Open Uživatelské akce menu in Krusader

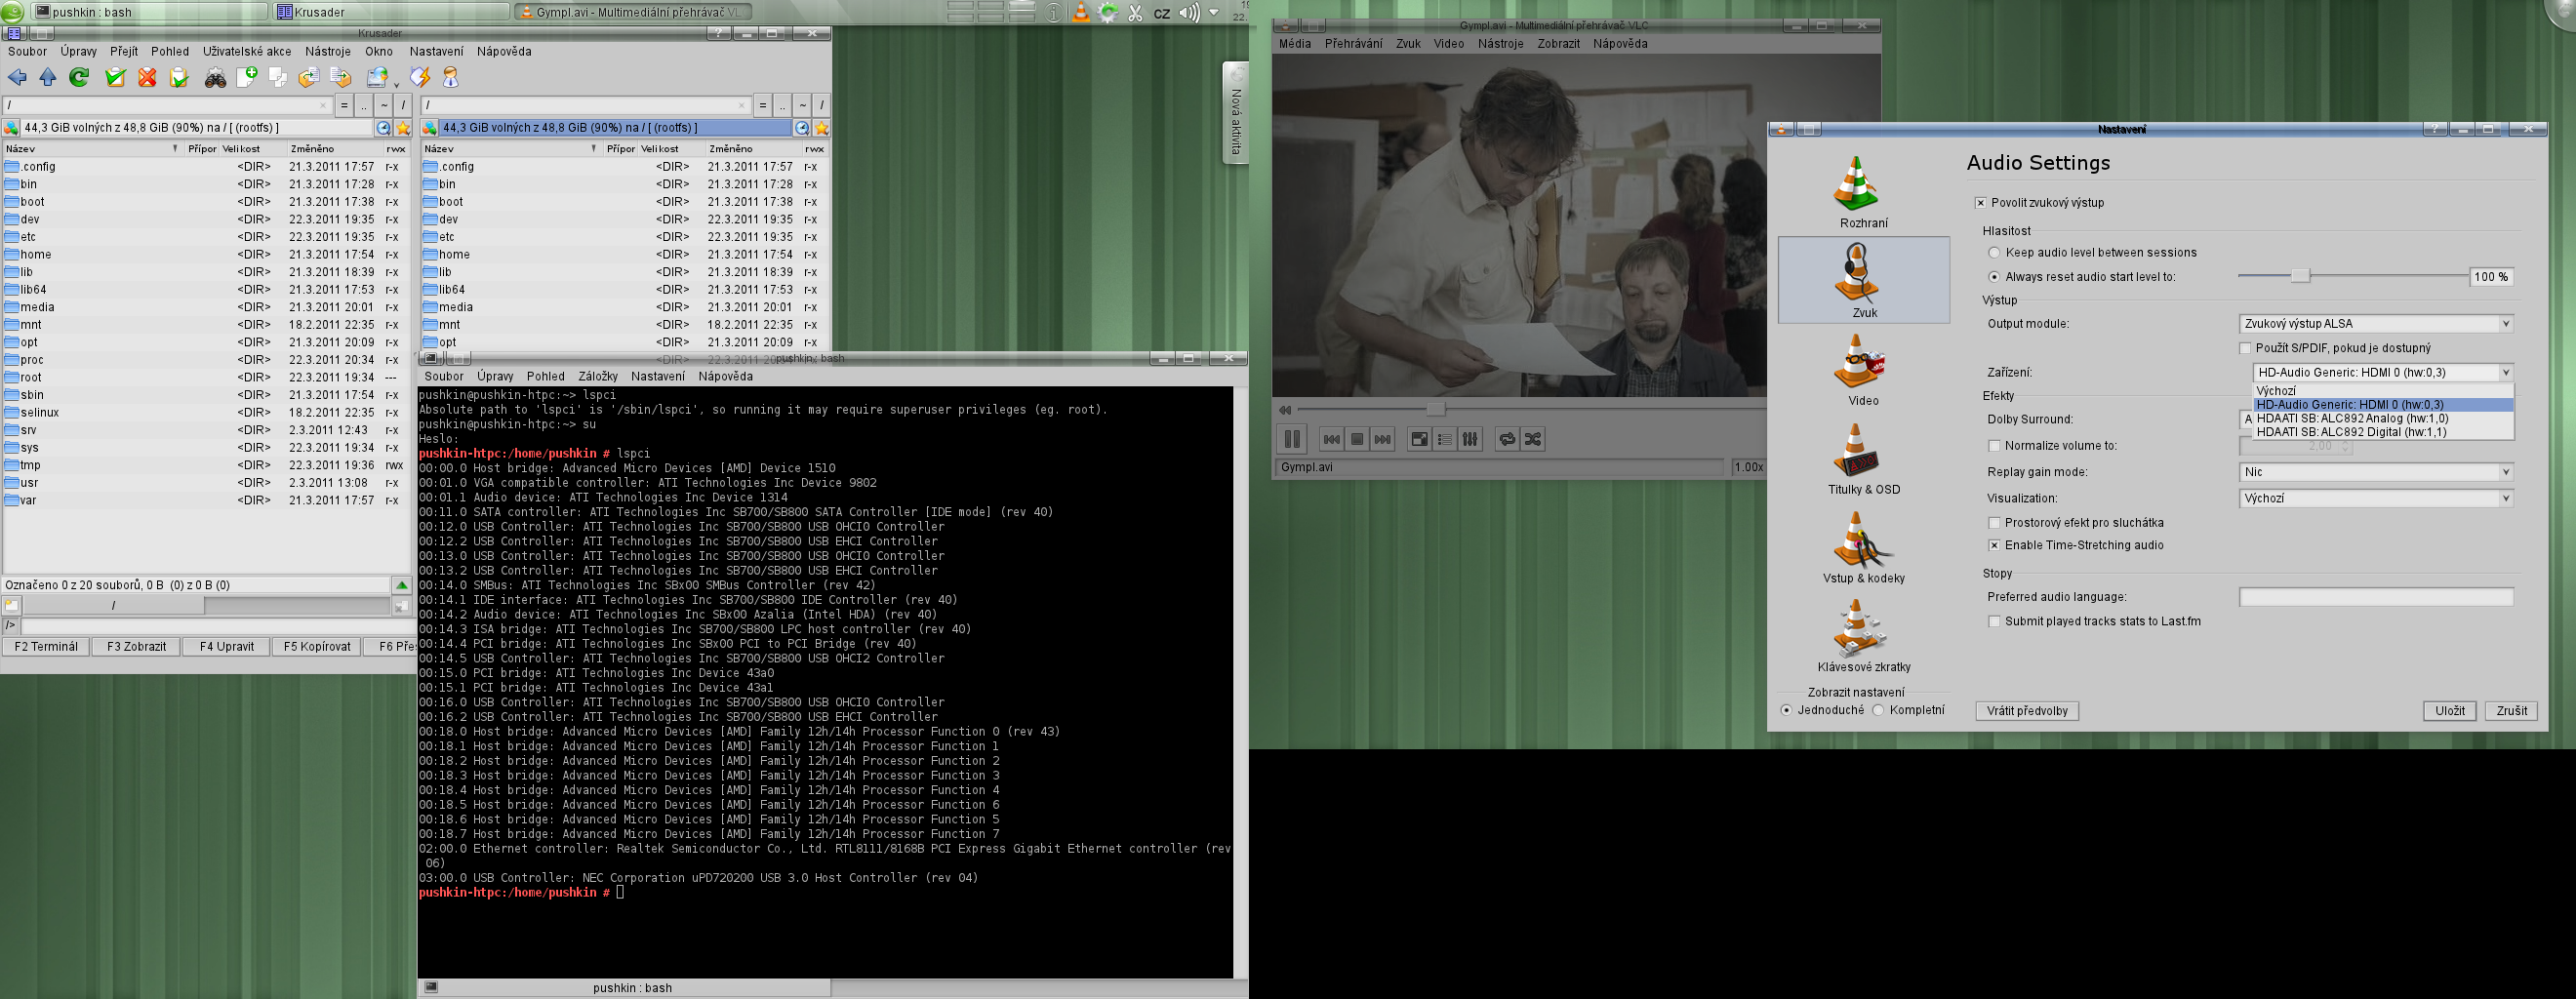point(247,51)
